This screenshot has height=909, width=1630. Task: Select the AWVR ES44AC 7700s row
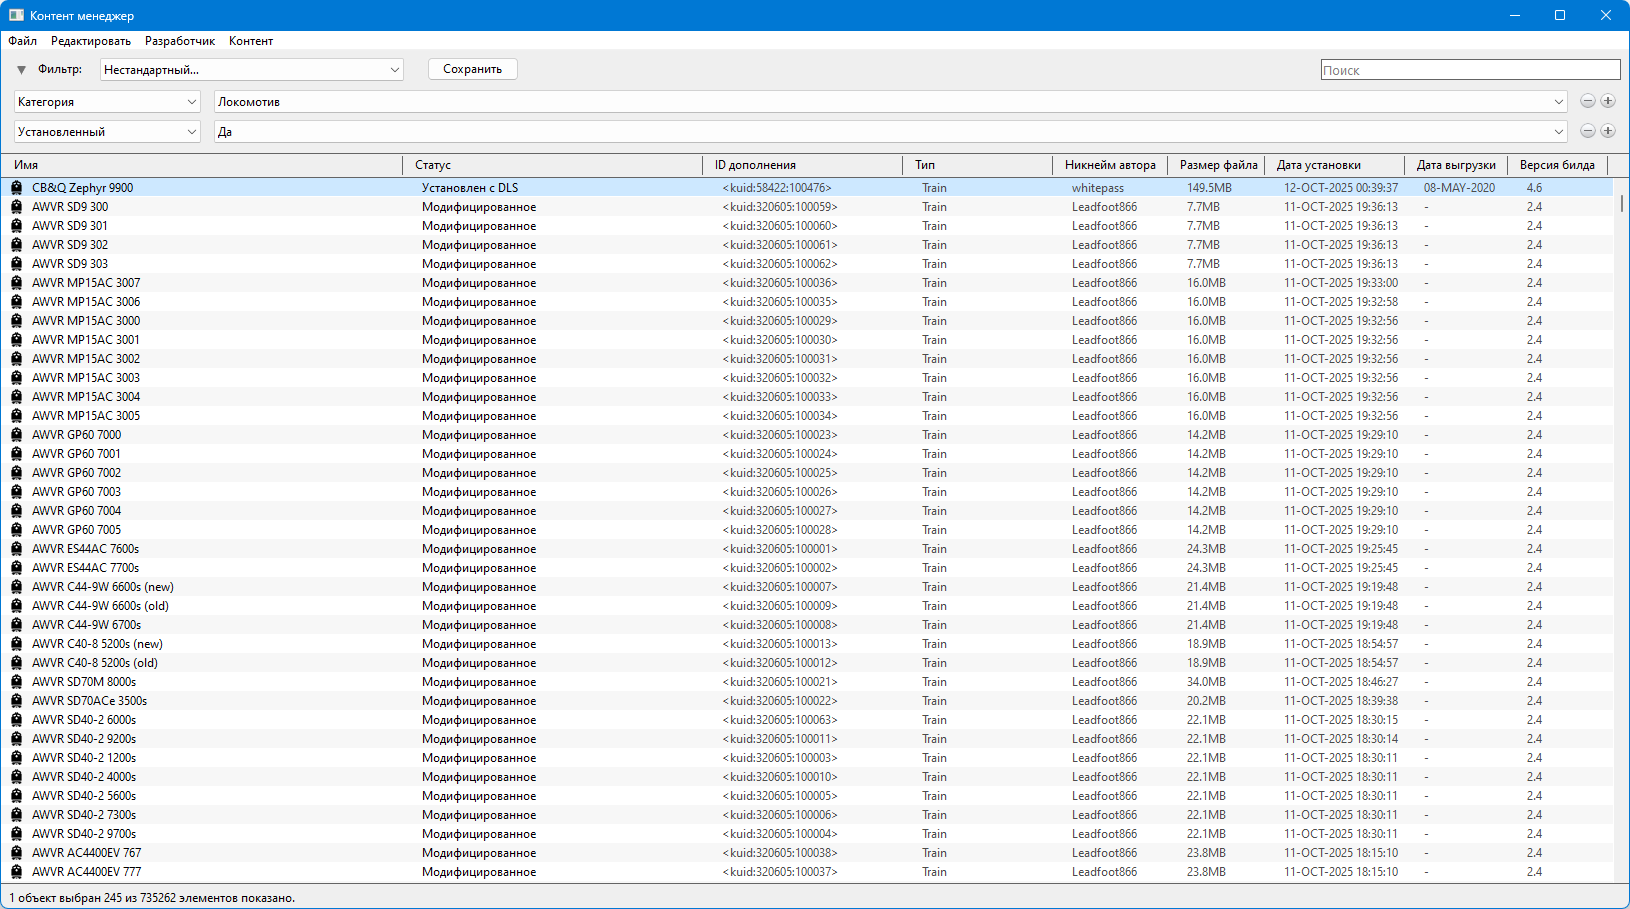(806, 568)
